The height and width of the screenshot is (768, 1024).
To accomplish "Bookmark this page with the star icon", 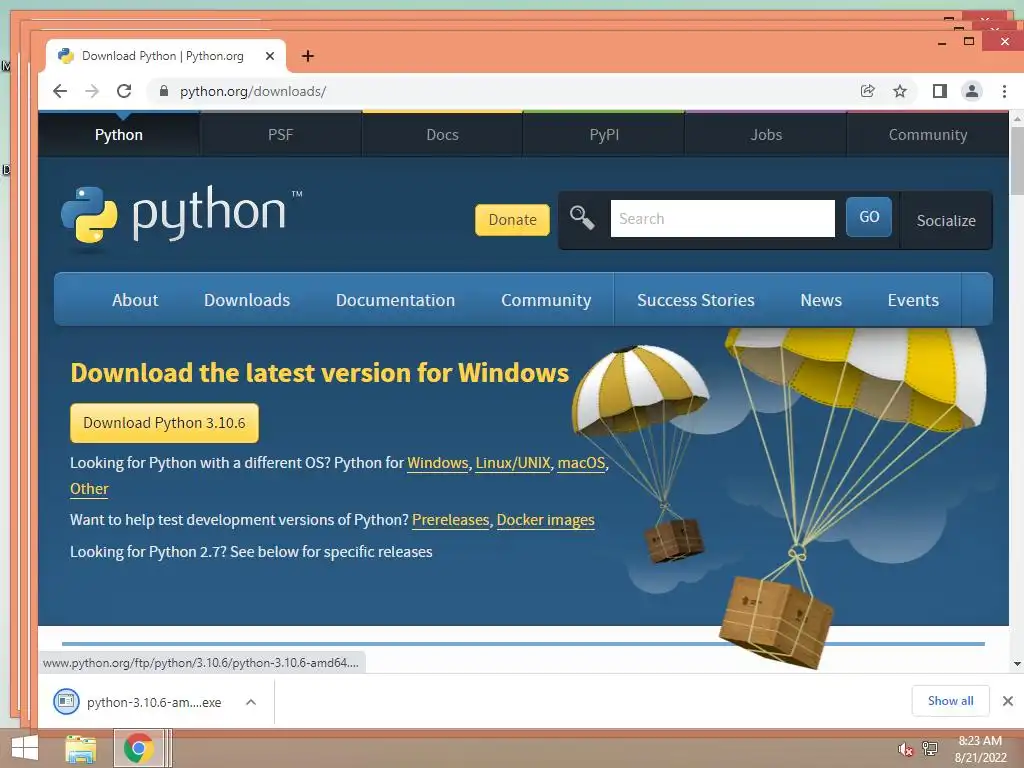I will (900, 91).
